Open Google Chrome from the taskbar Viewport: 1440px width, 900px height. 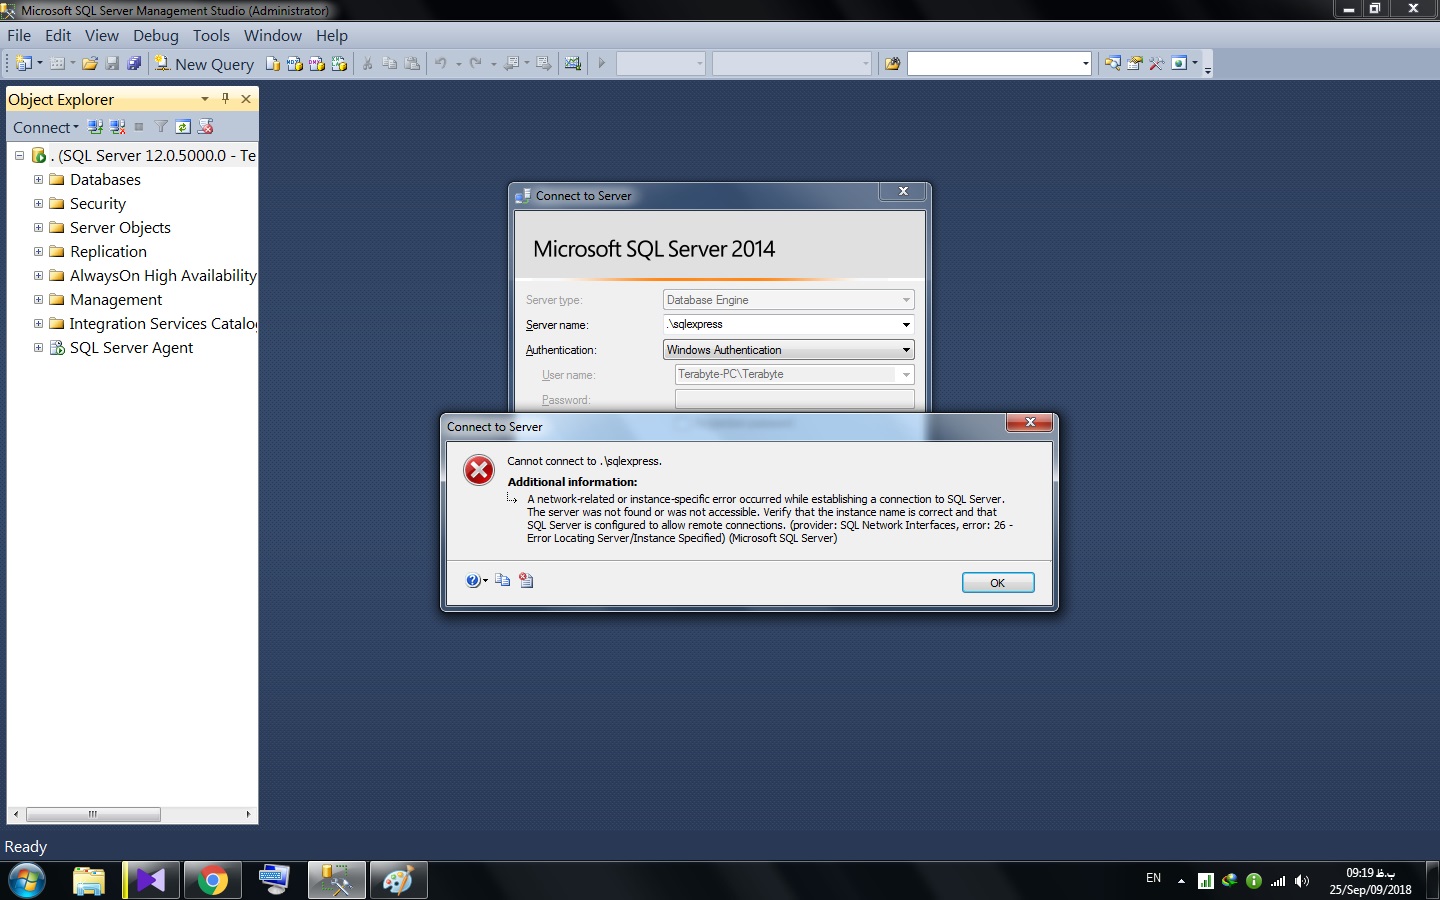(212, 880)
